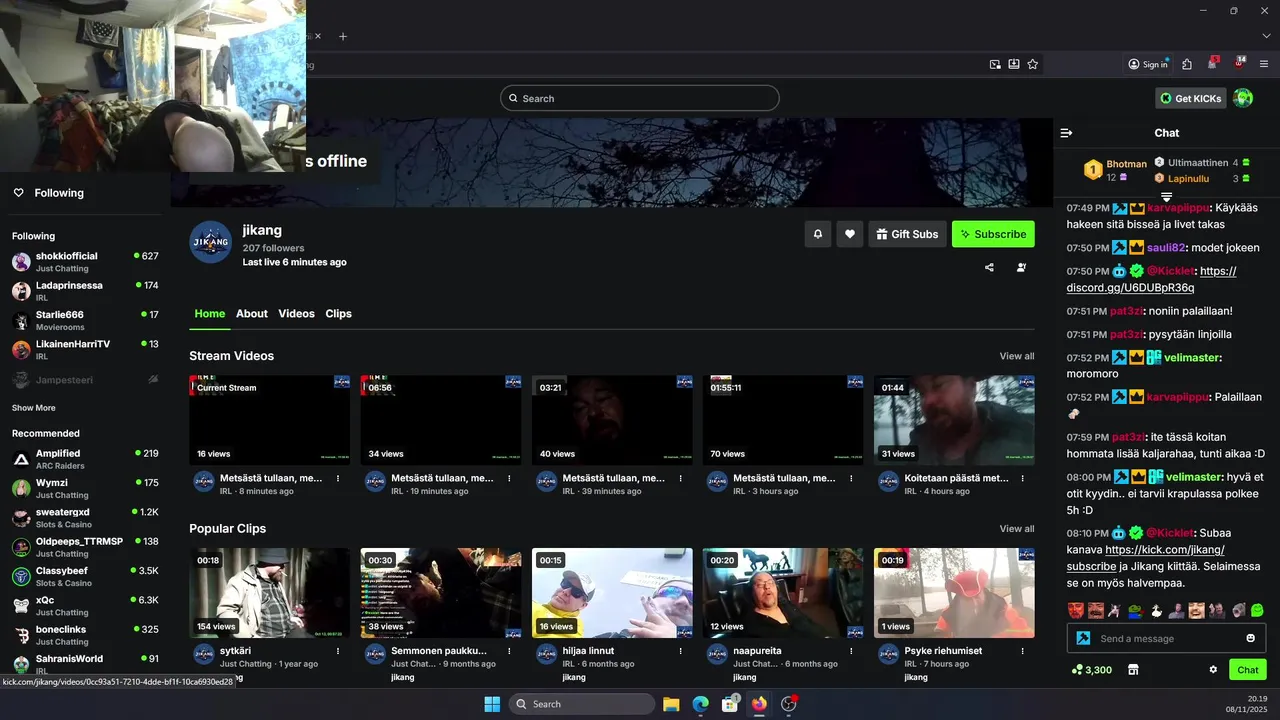Open the Current Stream video thumbnail

[x=270, y=420]
